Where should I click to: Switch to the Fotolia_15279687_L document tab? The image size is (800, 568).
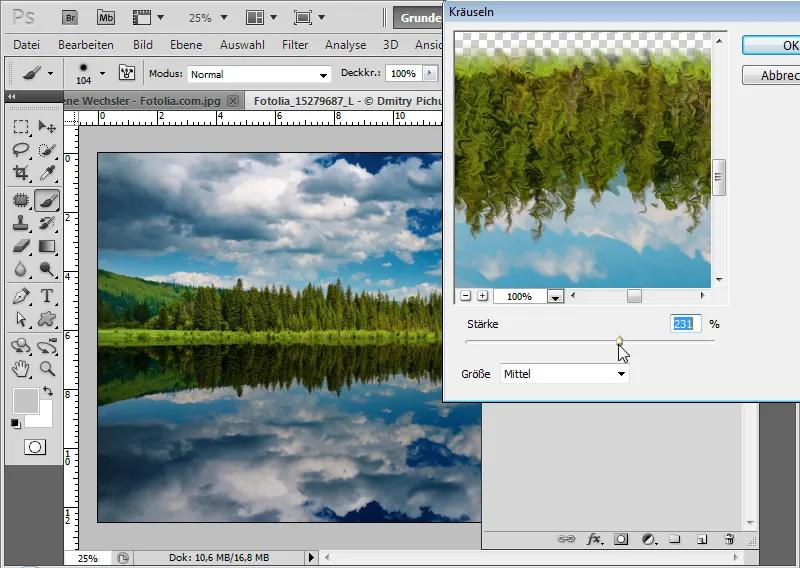click(x=347, y=101)
